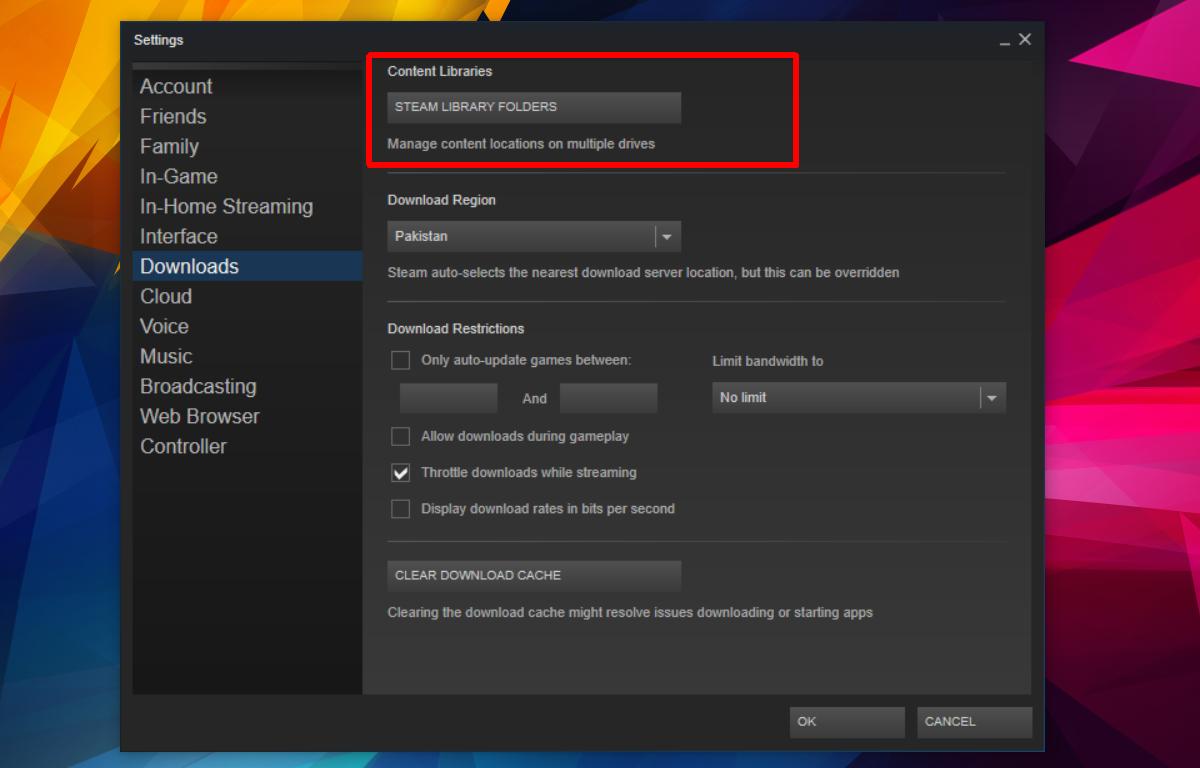Cancel out of the Settings dialog
The width and height of the screenshot is (1200, 768).
973,721
